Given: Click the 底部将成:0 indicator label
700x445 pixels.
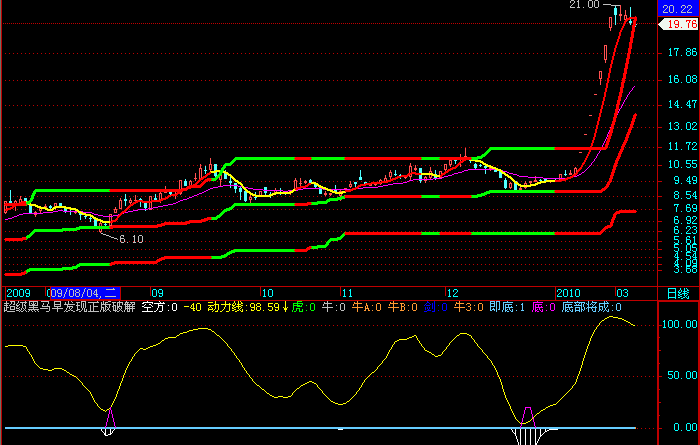Looking at the screenshot, I should pyautogui.click(x=592, y=307).
